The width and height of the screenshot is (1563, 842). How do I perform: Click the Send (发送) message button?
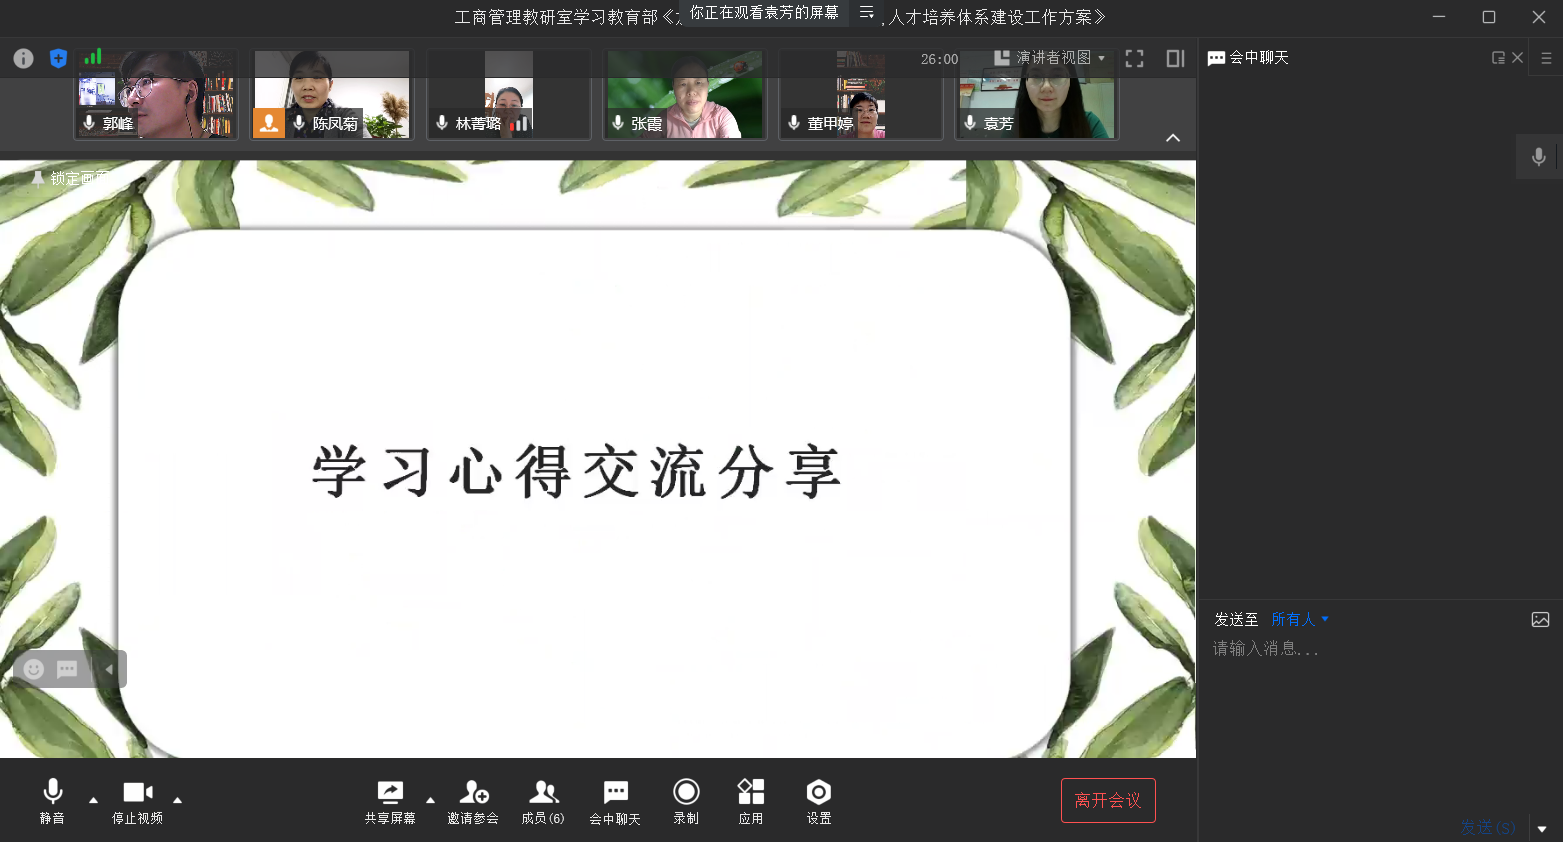(1487, 827)
